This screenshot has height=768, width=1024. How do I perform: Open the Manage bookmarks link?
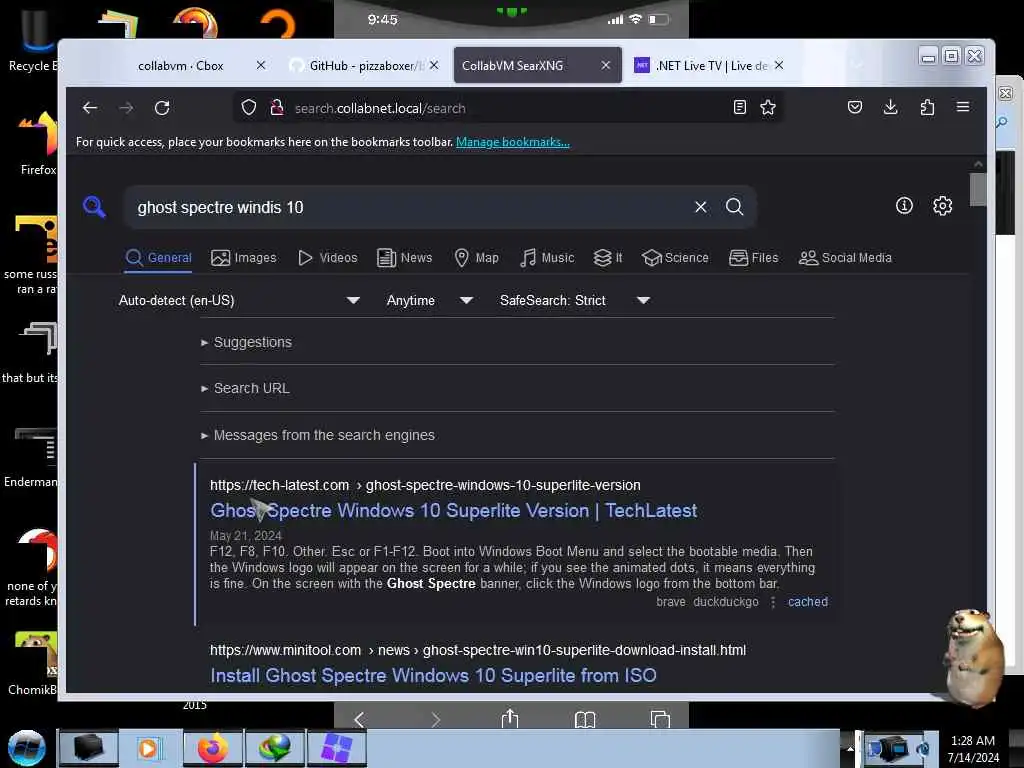click(513, 142)
